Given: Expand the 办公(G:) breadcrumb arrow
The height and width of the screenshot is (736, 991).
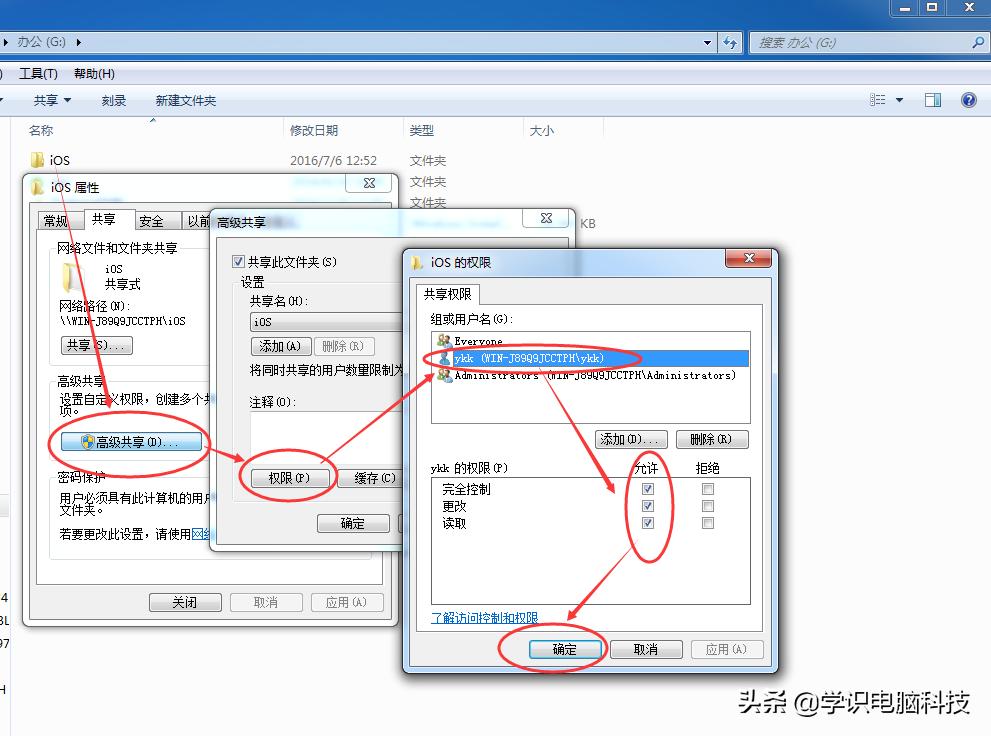Looking at the screenshot, I should coord(79,42).
